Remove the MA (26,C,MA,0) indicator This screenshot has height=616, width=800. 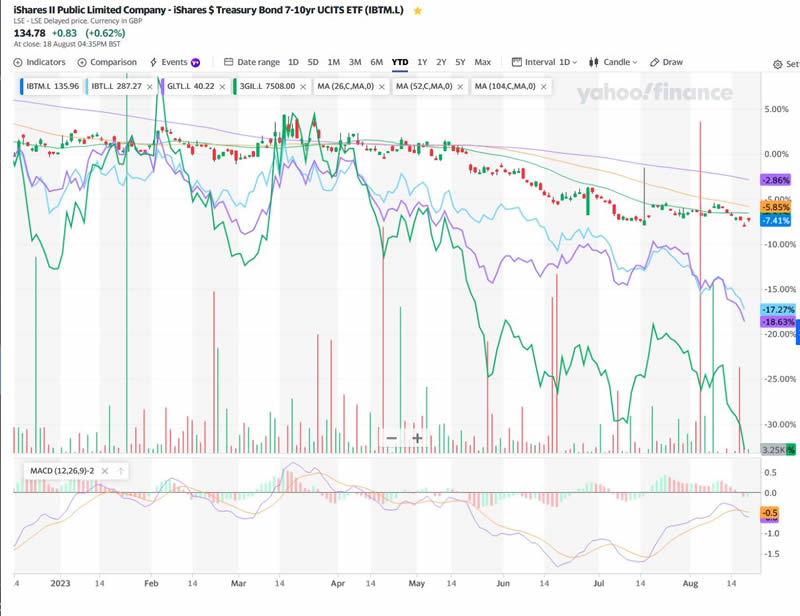[382, 87]
